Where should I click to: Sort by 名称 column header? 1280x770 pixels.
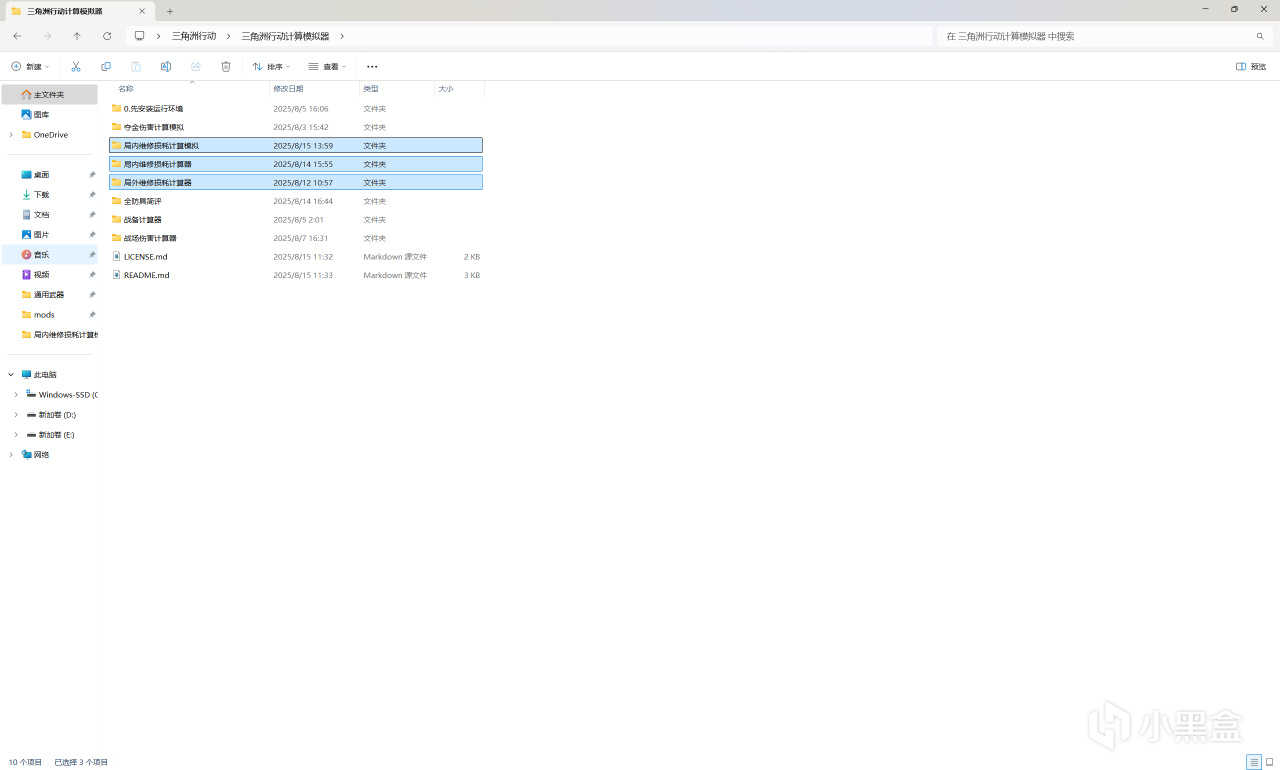(x=126, y=89)
